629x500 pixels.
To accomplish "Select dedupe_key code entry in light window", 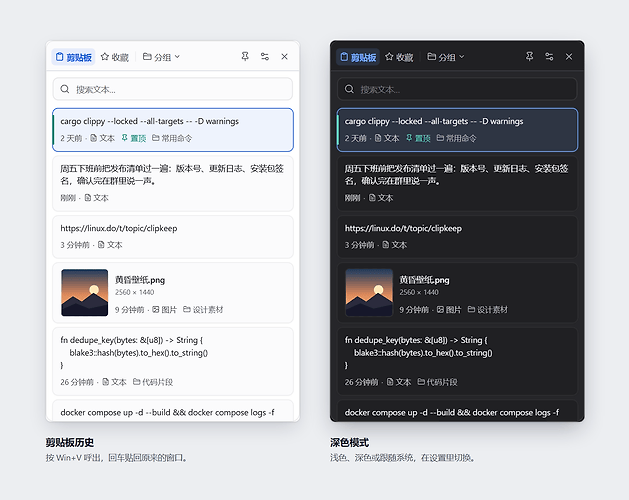I will (173, 361).
